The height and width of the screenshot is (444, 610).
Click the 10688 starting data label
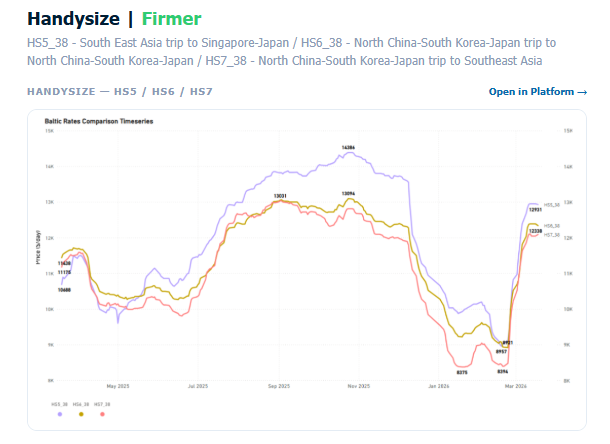pyautogui.click(x=64, y=290)
